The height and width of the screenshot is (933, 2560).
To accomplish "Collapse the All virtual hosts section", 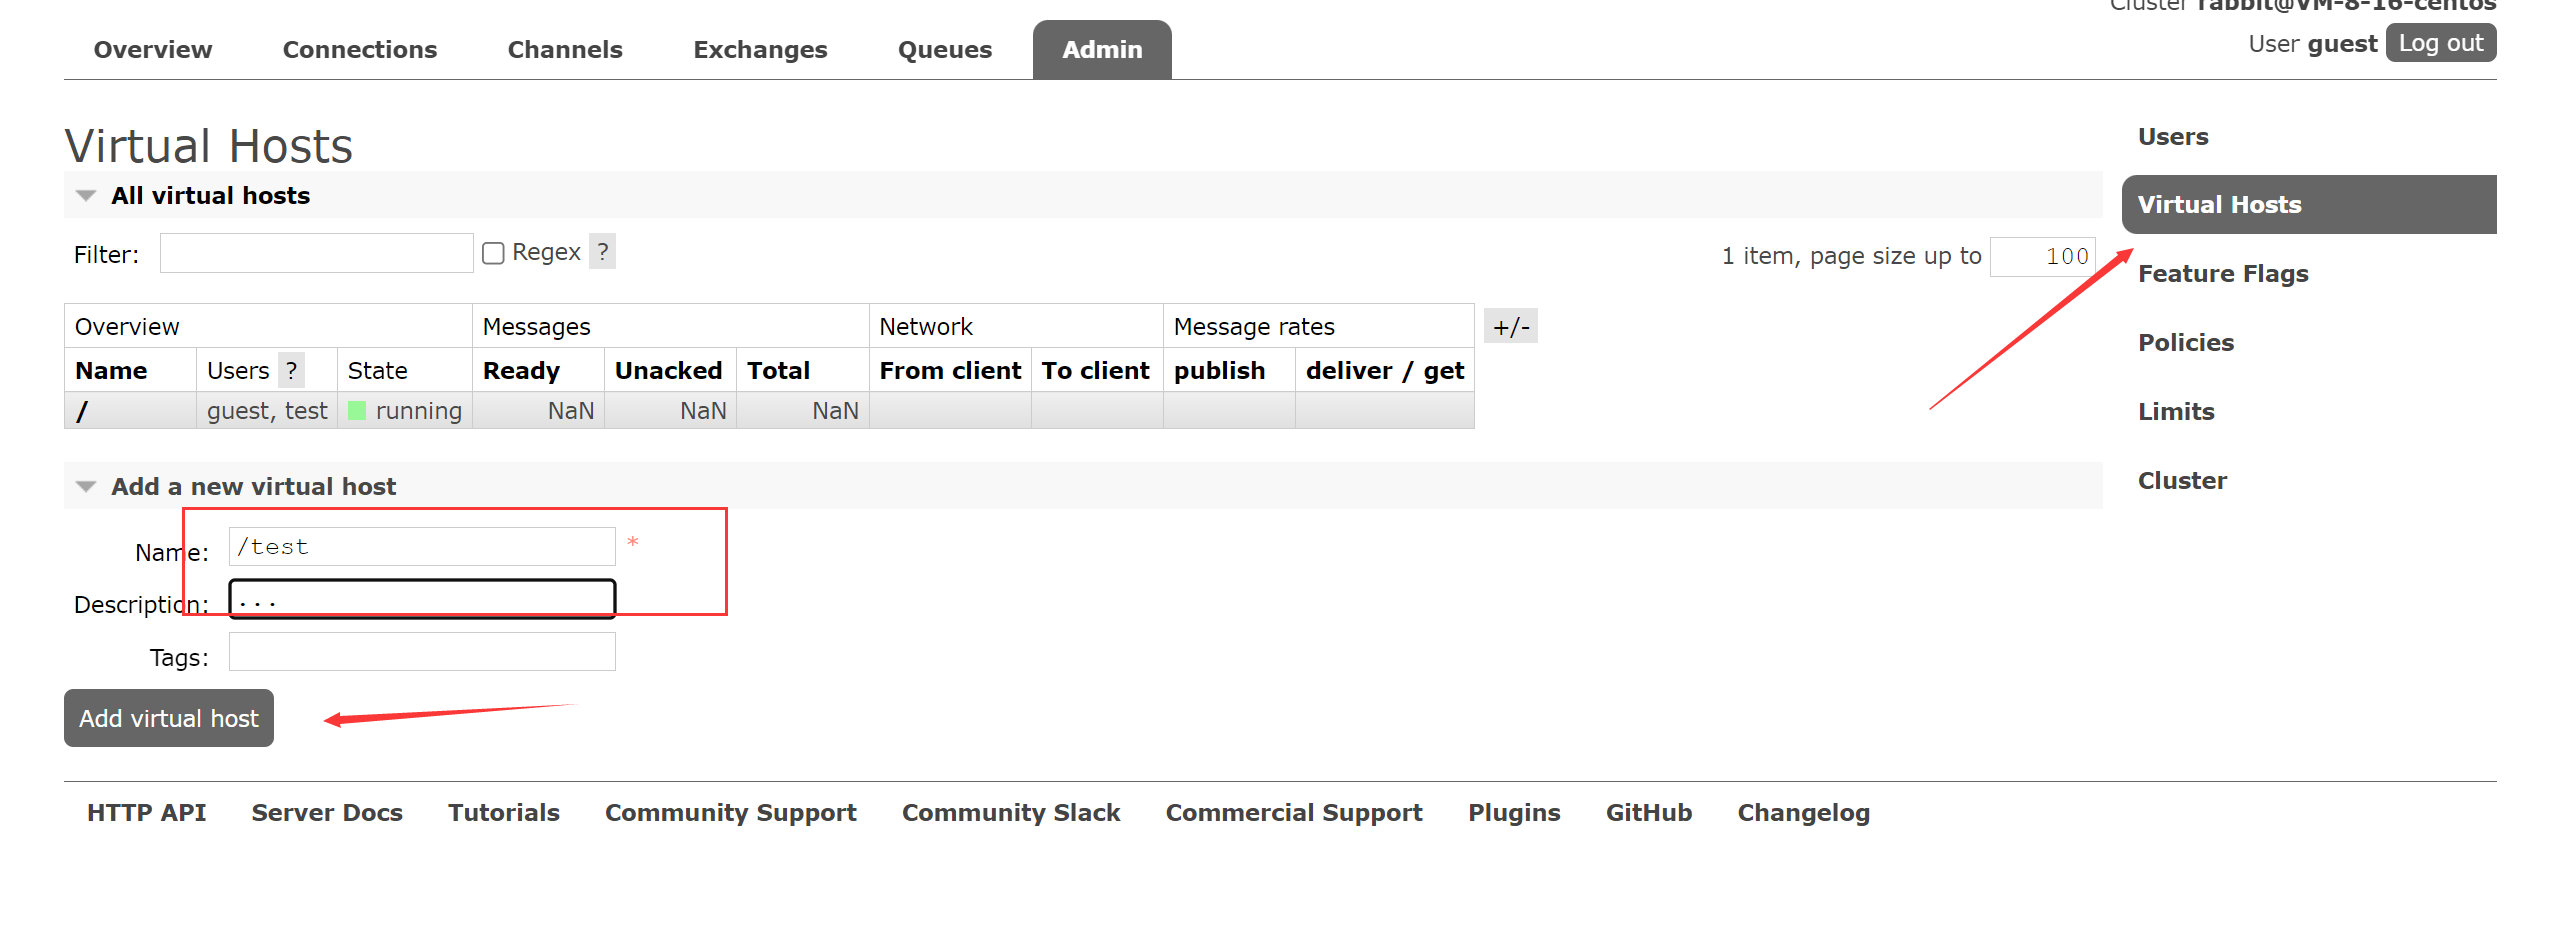I will (x=87, y=196).
